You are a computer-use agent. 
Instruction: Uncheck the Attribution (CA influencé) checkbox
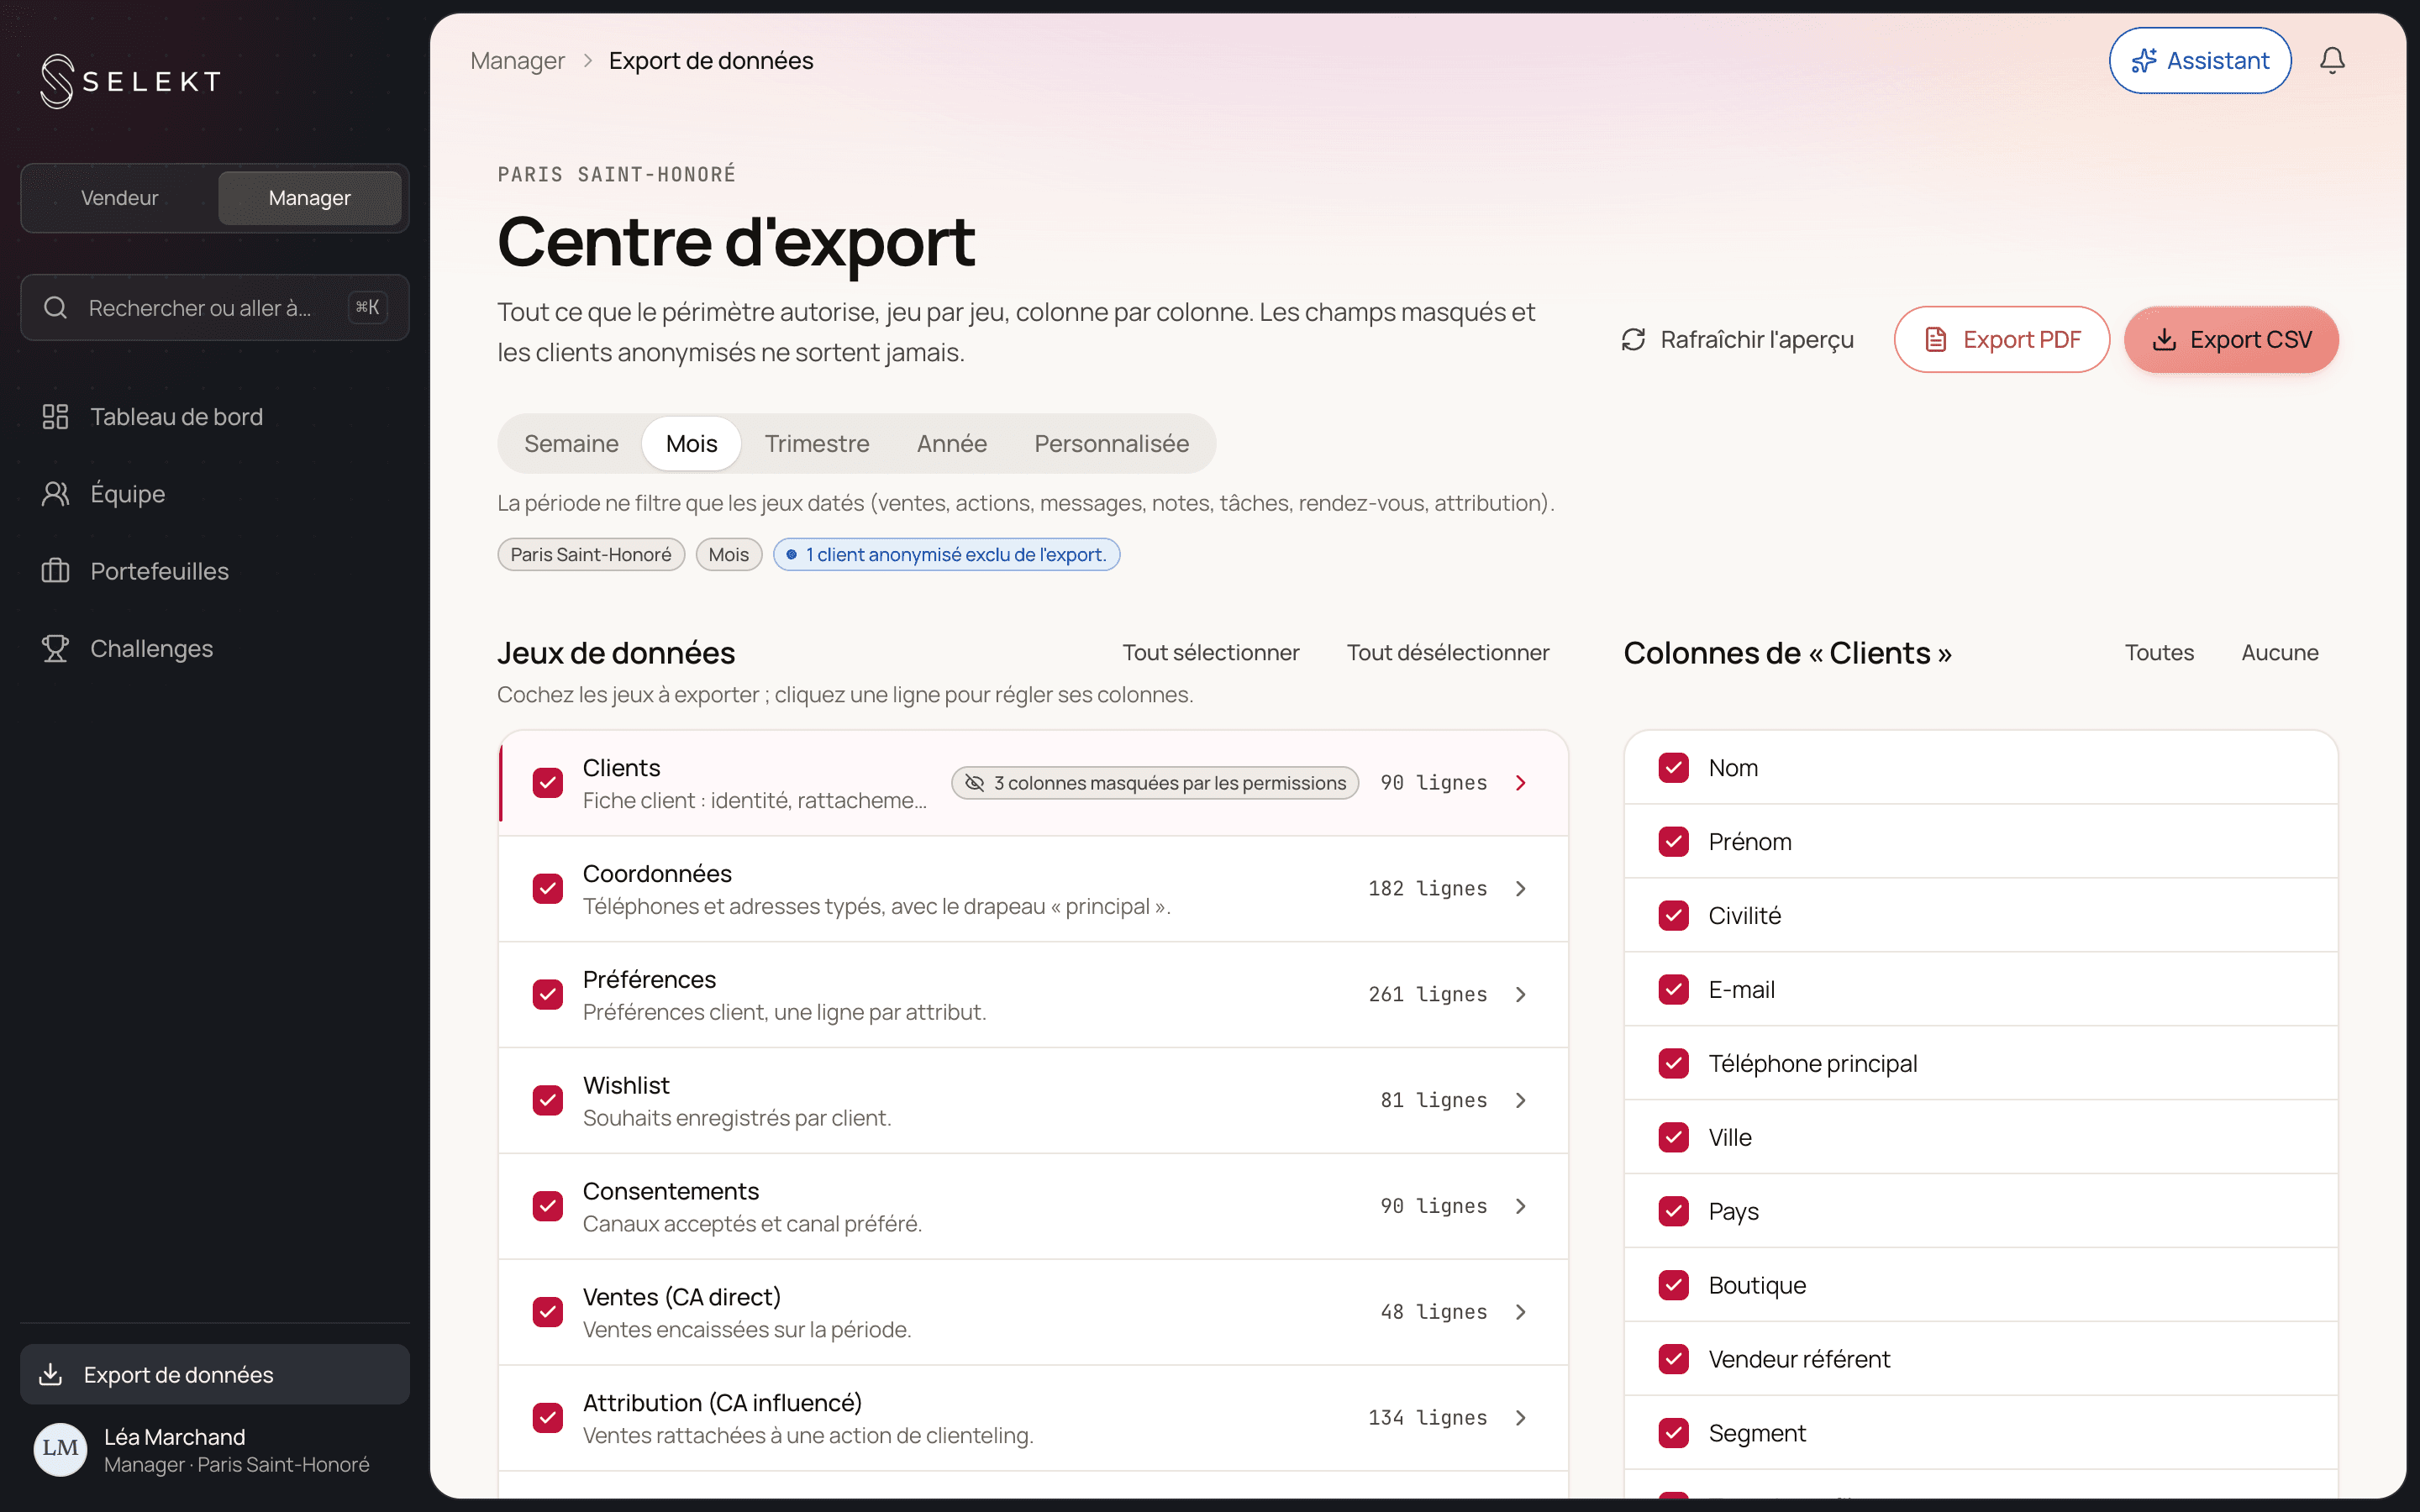coord(547,1418)
